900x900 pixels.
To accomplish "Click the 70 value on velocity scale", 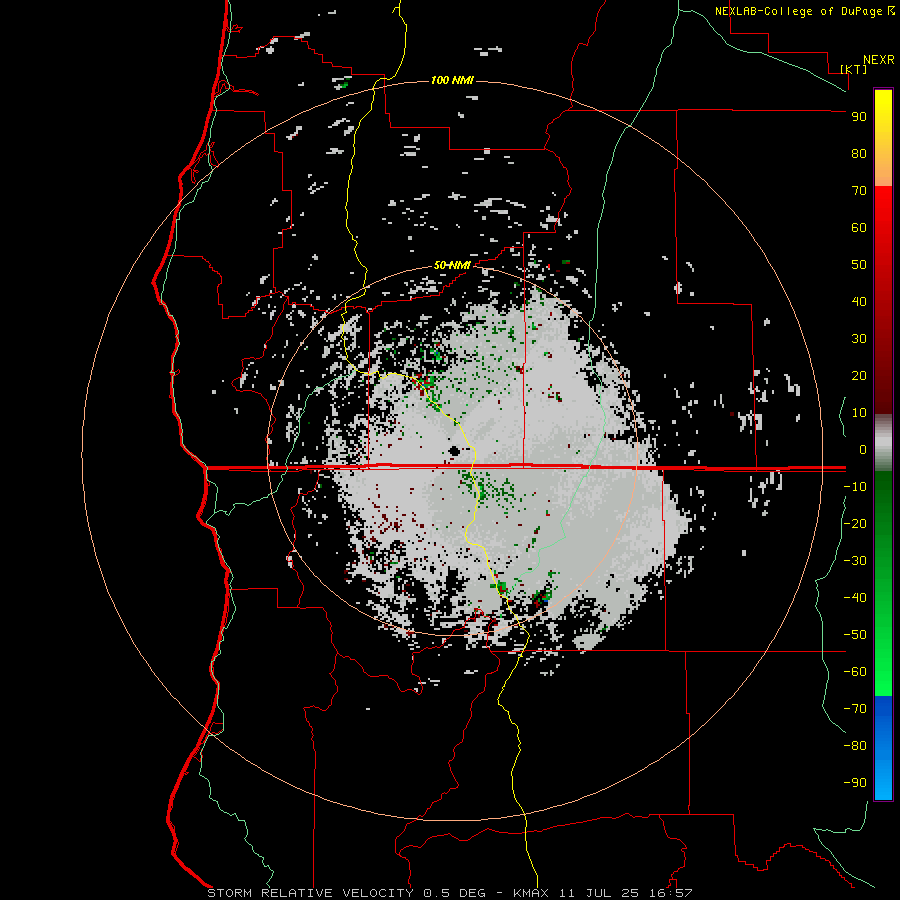I will pos(859,191).
